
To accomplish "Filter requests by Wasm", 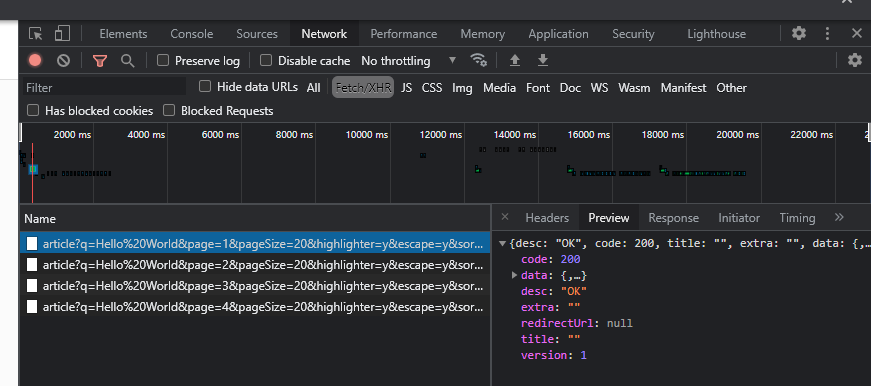I will tap(634, 88).
